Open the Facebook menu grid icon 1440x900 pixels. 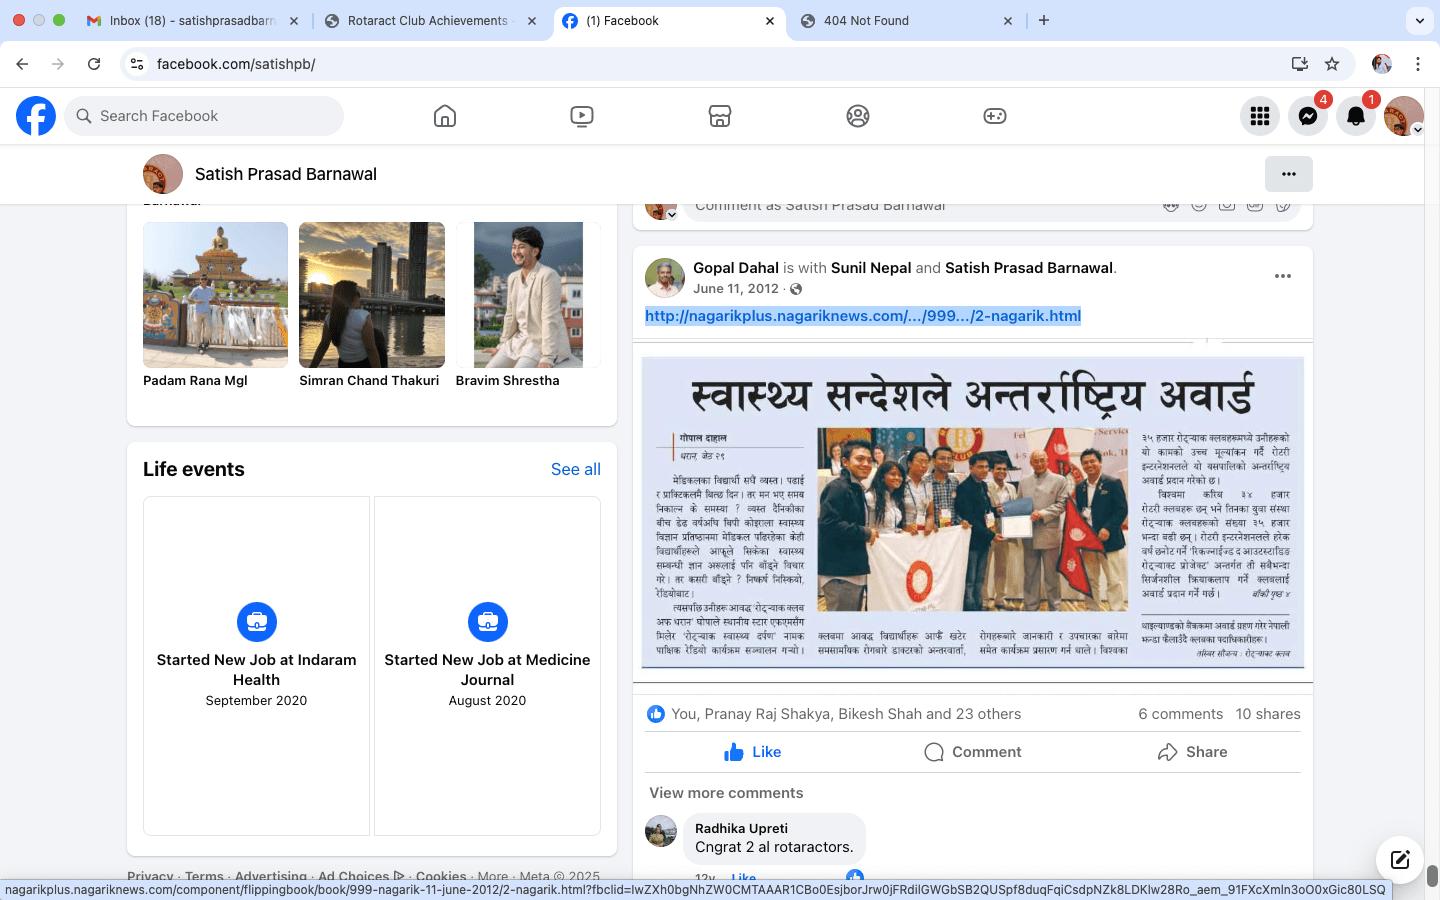coord(1259,116)
